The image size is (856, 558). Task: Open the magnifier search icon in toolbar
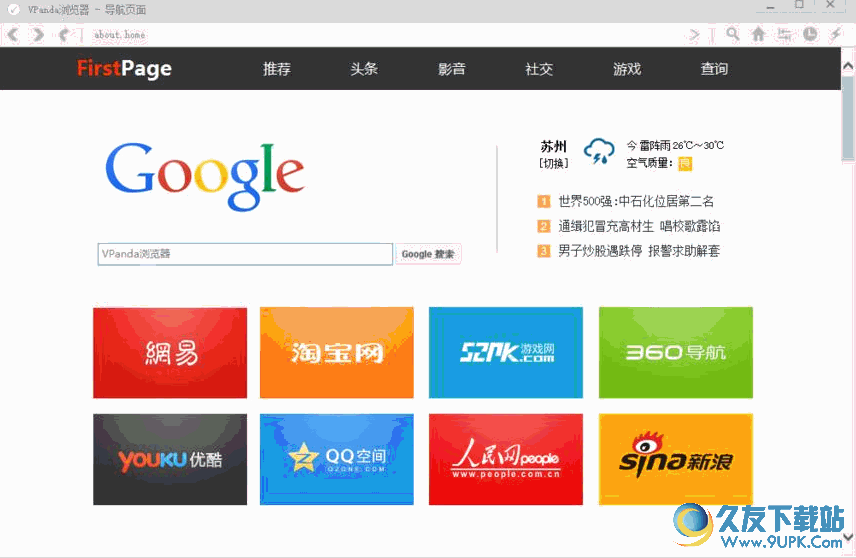coord(733,34)
